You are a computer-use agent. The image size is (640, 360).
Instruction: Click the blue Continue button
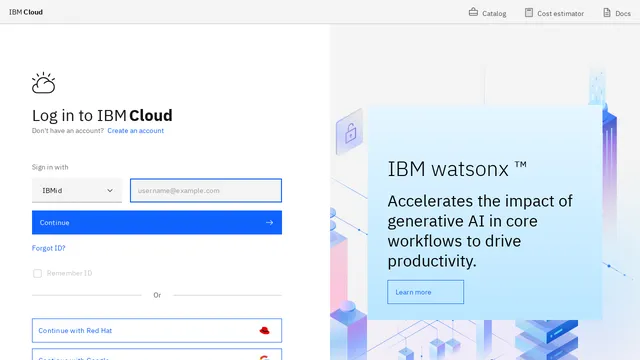coord(157,222)
